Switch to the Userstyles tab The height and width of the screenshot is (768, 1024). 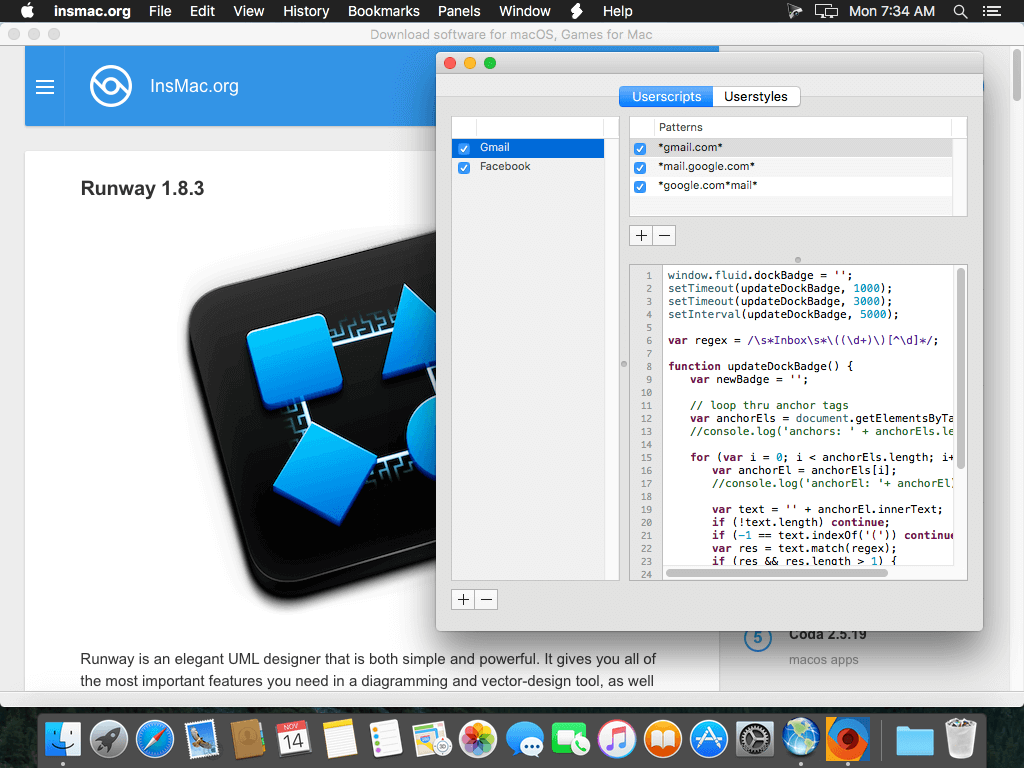click(756, 97)
